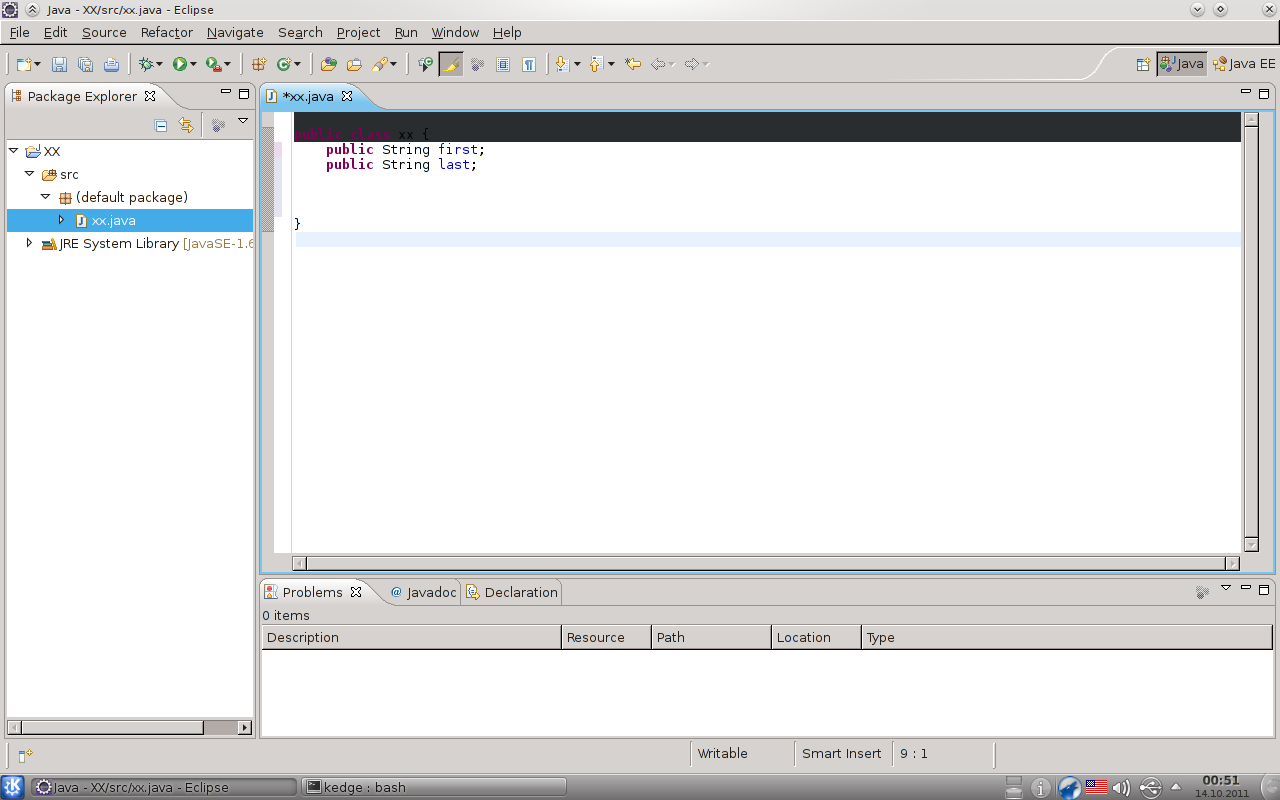1280x800 pixels.
Task: Switch to the Java EE perspective
Action: 1244,64
